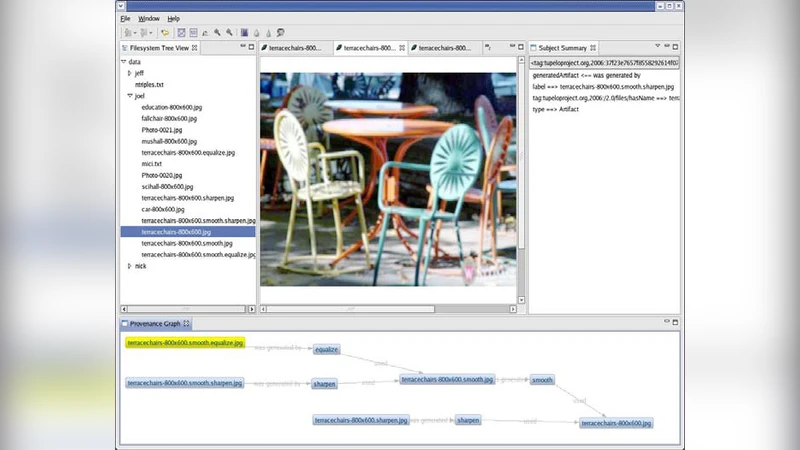The width and height of the screenshot is (800, 450).
Task: Expand the nick folder
Action: [129, 266]
